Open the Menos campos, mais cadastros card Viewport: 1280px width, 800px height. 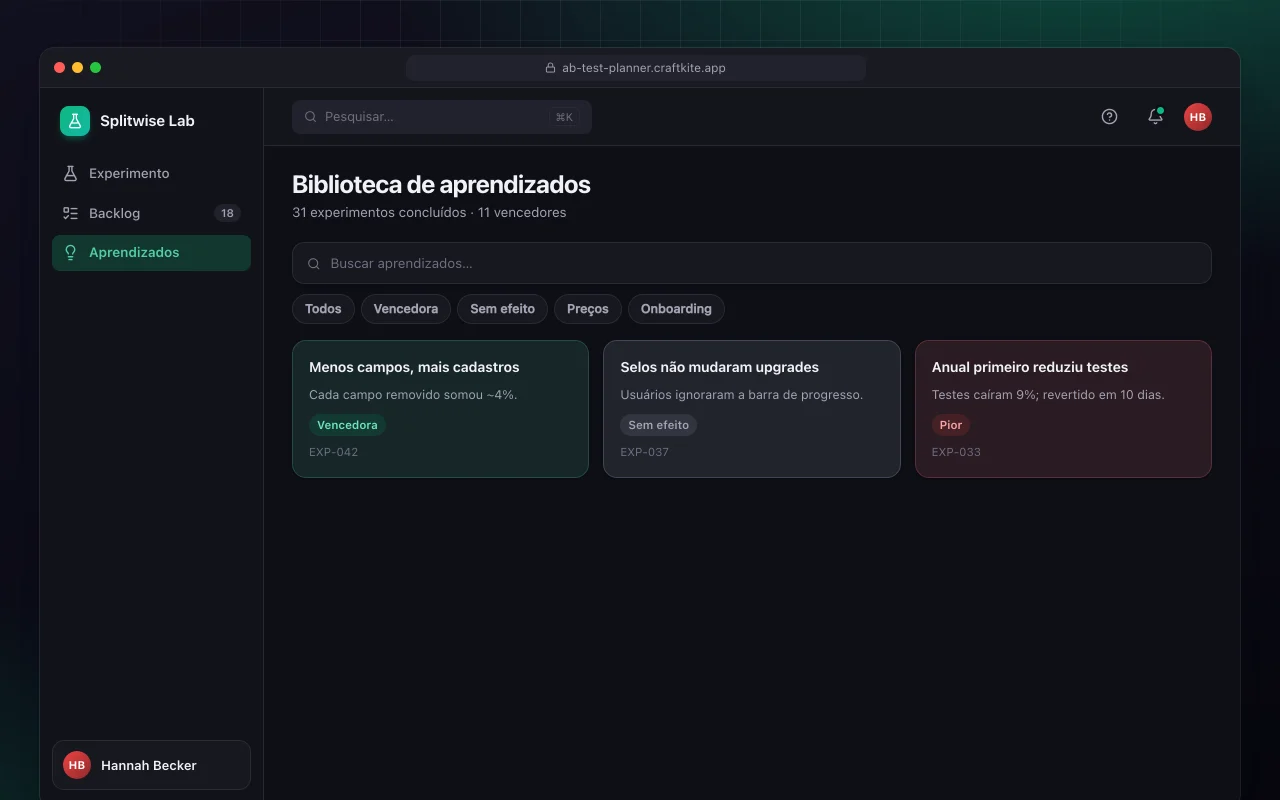(440, 409)
